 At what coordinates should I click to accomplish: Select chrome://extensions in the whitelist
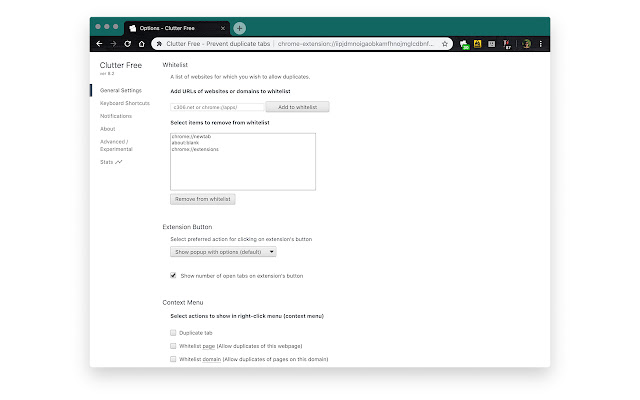click(x=195, y=149)
